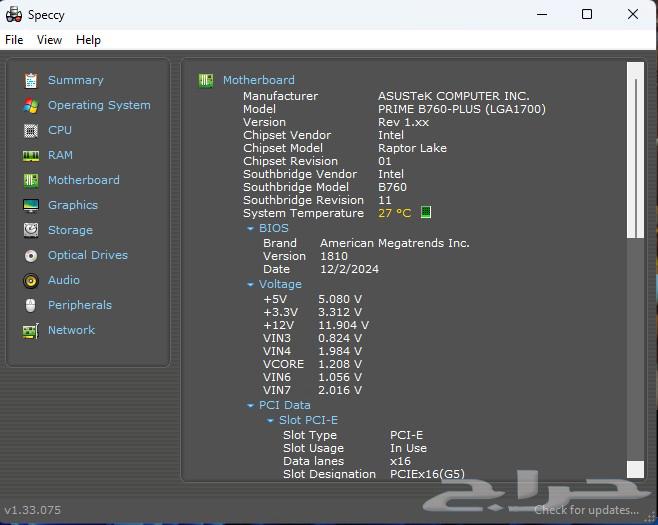Screen dimensions: 658x525
Task: Click the Slot Usage value In Use
Action: click(408, 448)
